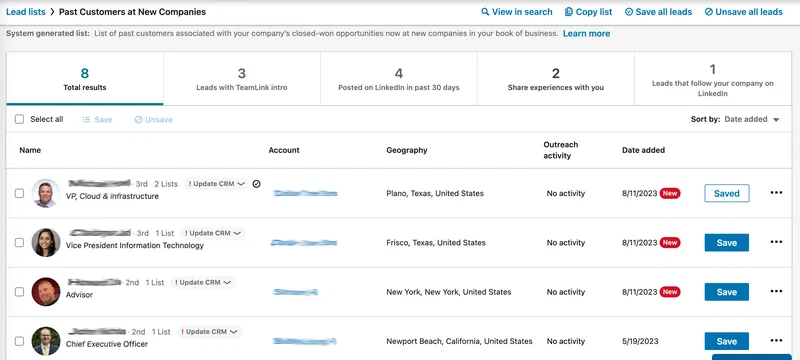Open the Lead lists breadcrumb
Screen dimensions: 800x360
point(26,12)
